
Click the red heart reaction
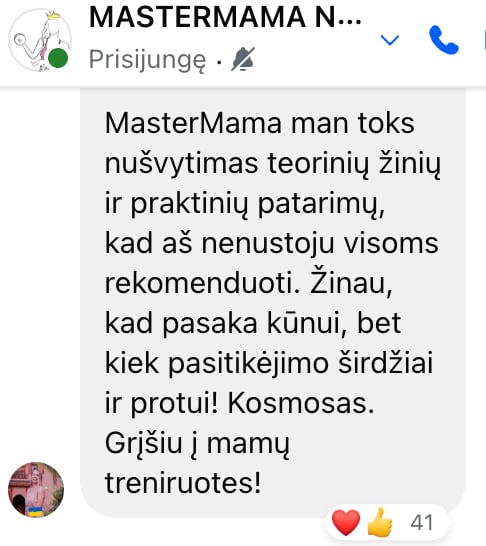(346, 522)
